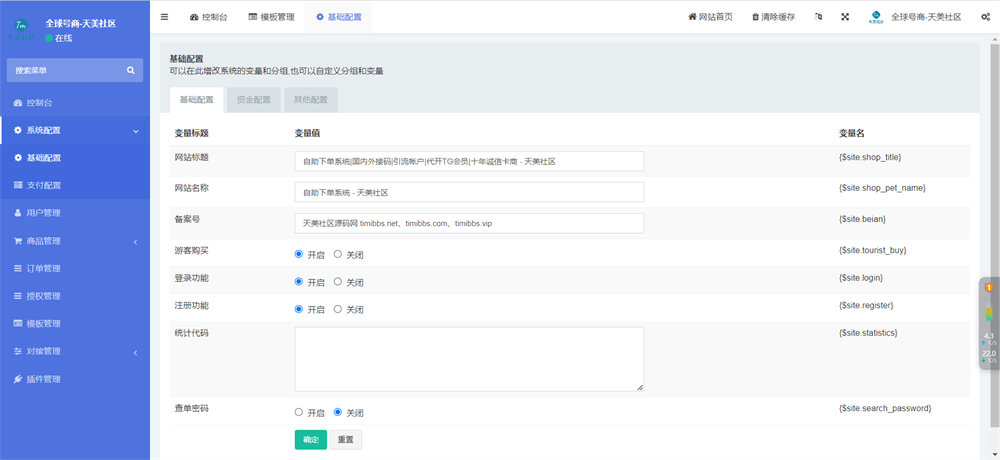Click the 清除缓存 trash icon
1000x460 pixels.
(x=755, y=17)
